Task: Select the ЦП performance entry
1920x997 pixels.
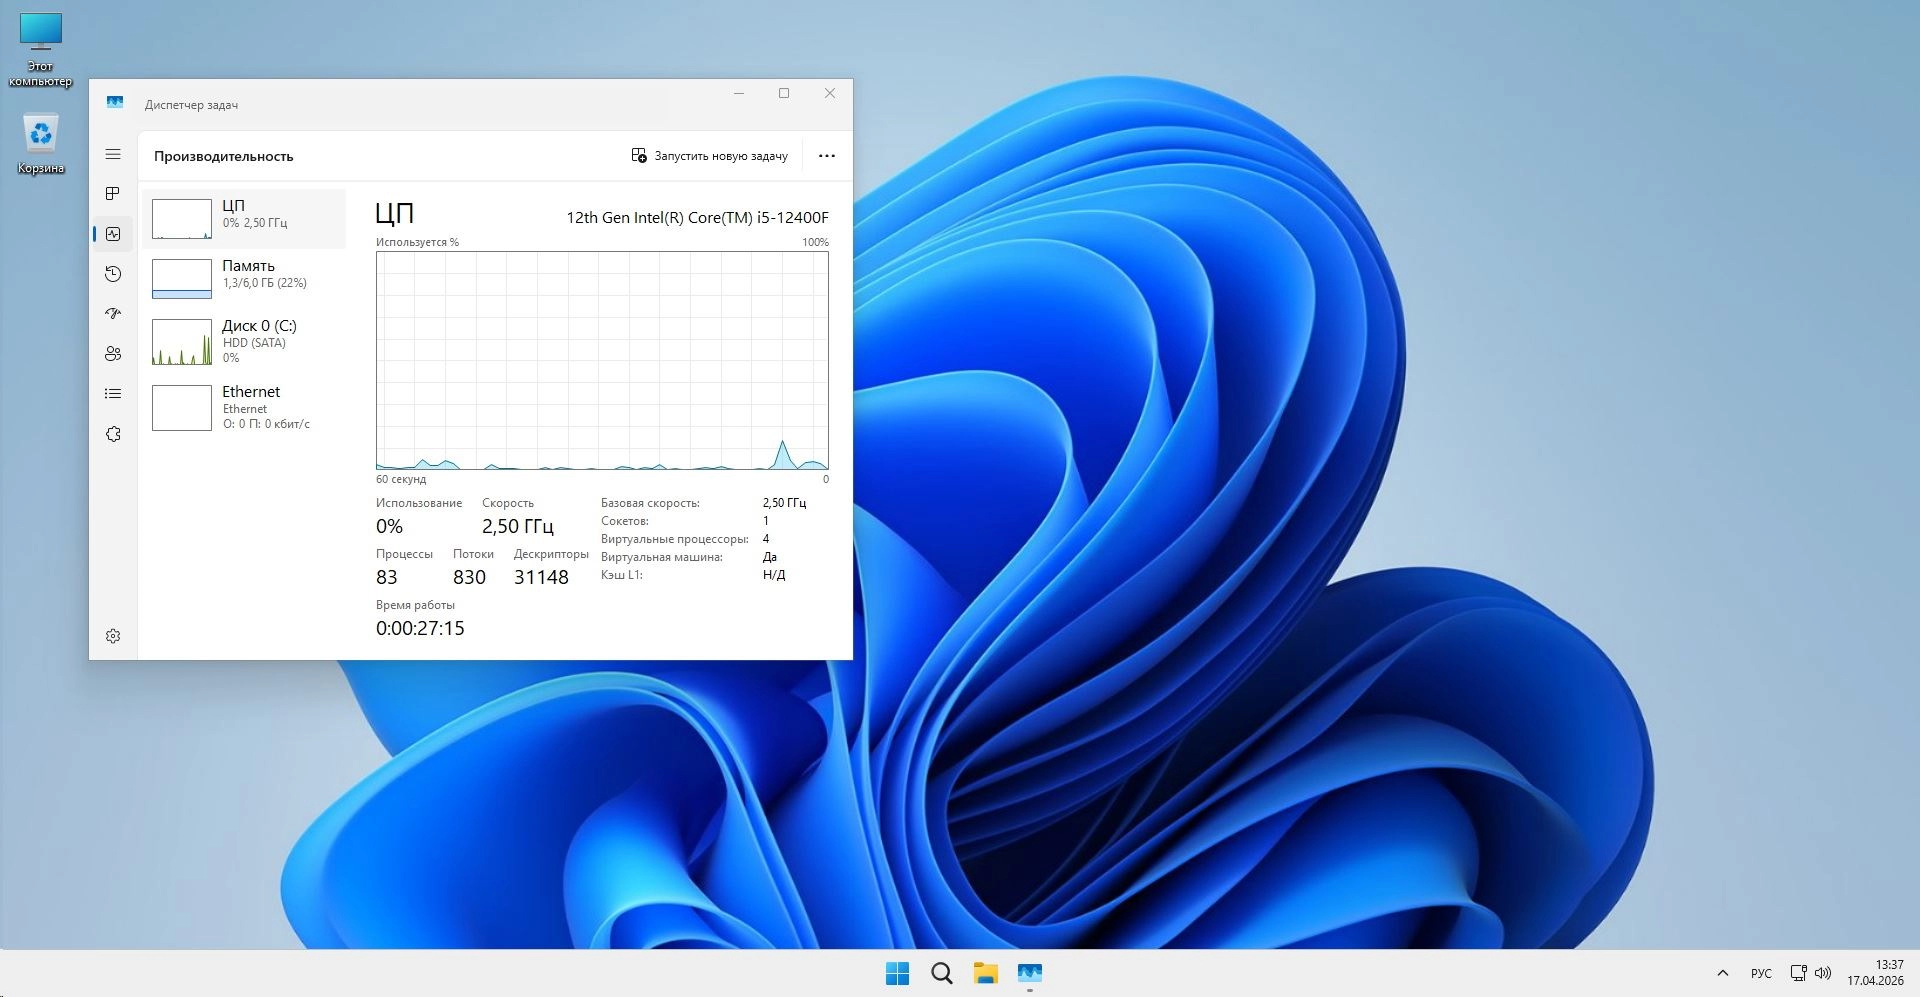Action: [x=244, y=218]
